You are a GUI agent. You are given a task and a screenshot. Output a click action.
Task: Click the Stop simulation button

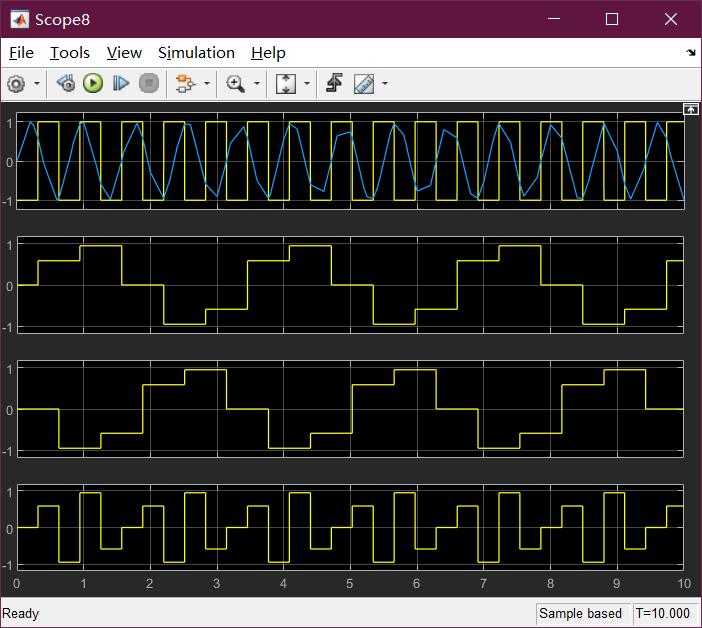149,84
